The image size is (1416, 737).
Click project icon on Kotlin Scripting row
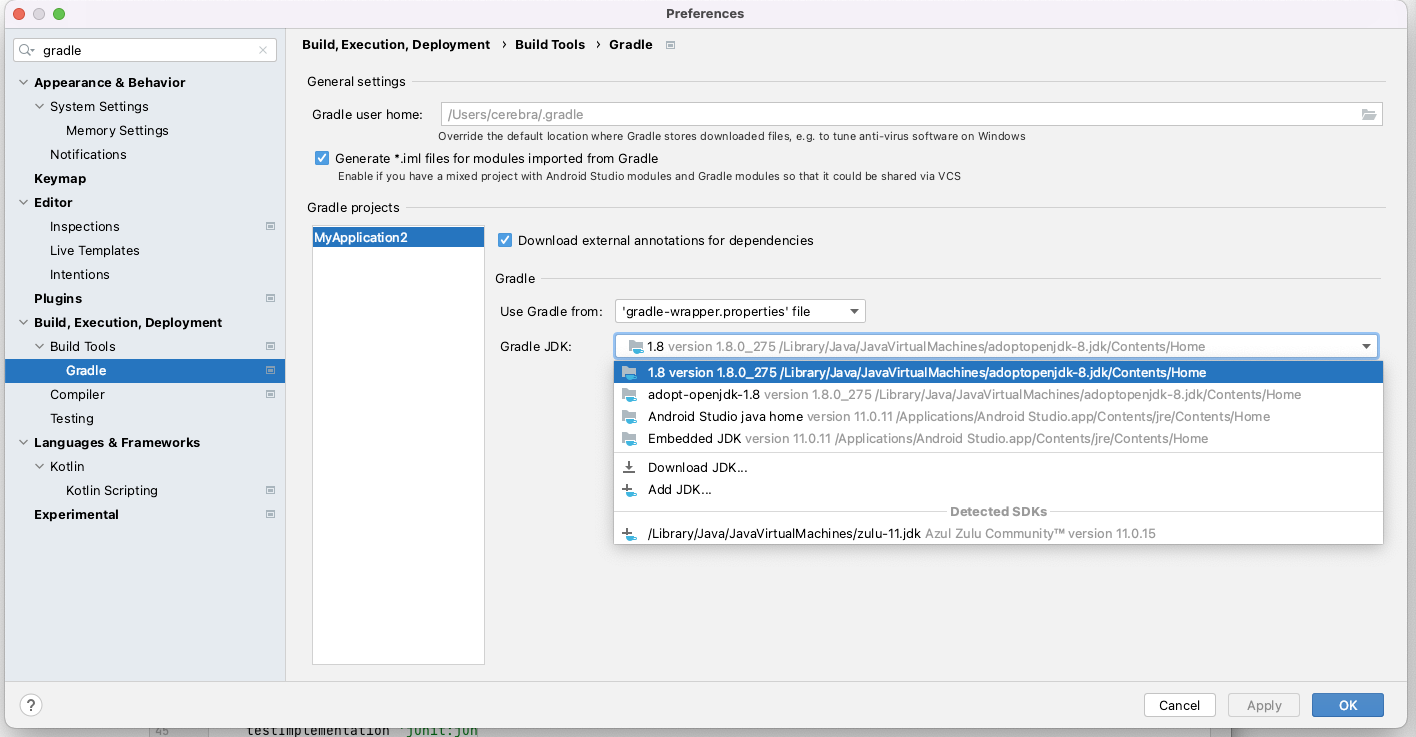[270, 491]
